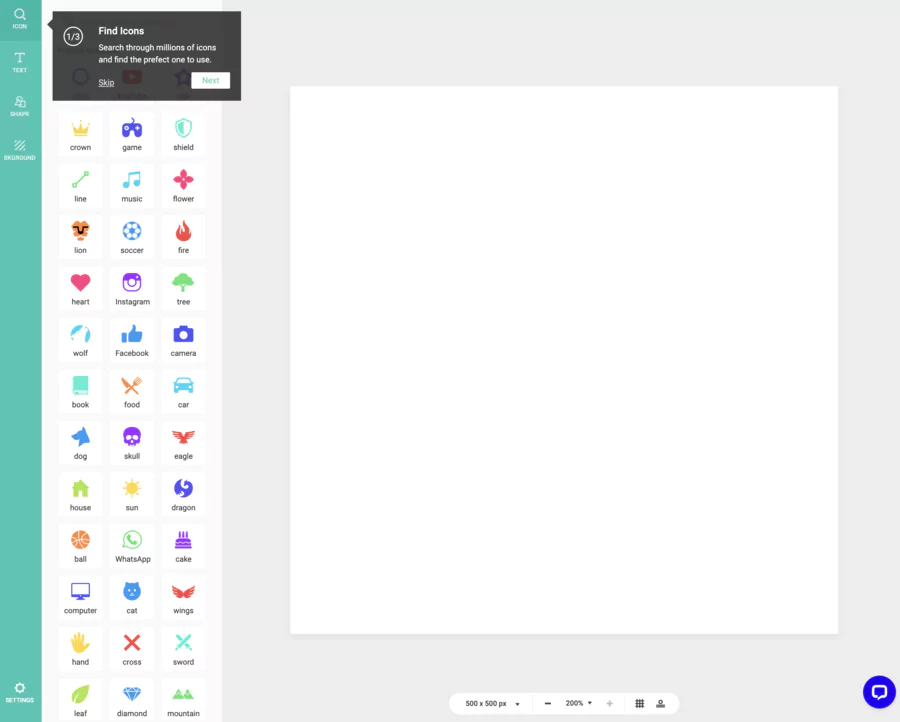Open the Text panel in the sidebar
This screenshot has height=722, width=900.
(19, 62)
